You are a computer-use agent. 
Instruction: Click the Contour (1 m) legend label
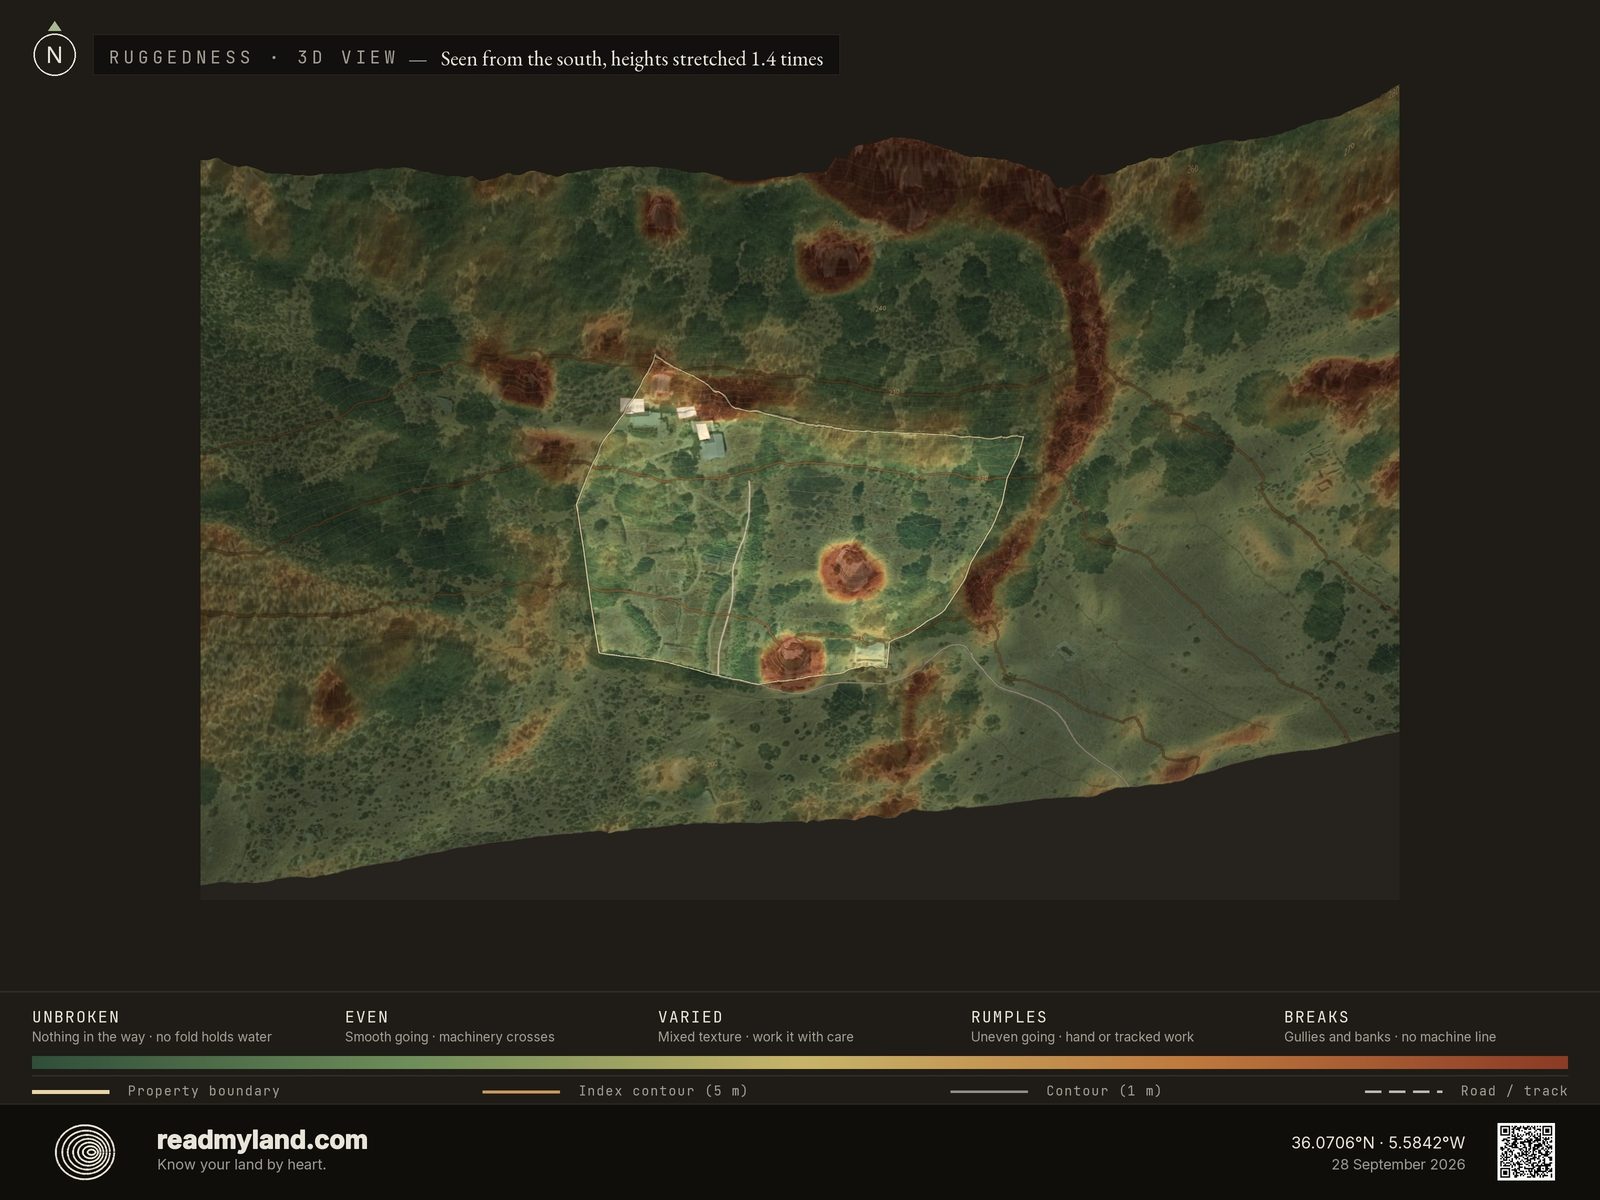1104,1091
